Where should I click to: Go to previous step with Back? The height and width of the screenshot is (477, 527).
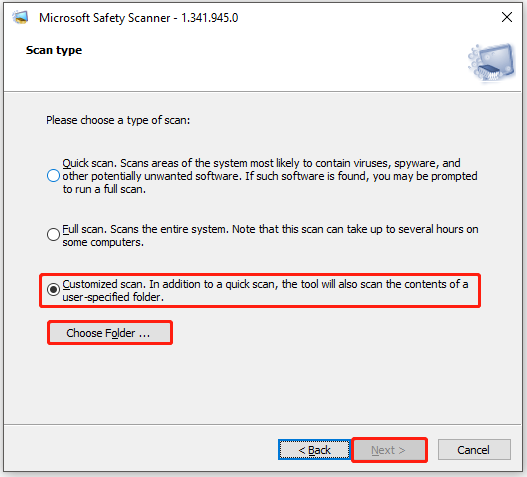point(314,450)
